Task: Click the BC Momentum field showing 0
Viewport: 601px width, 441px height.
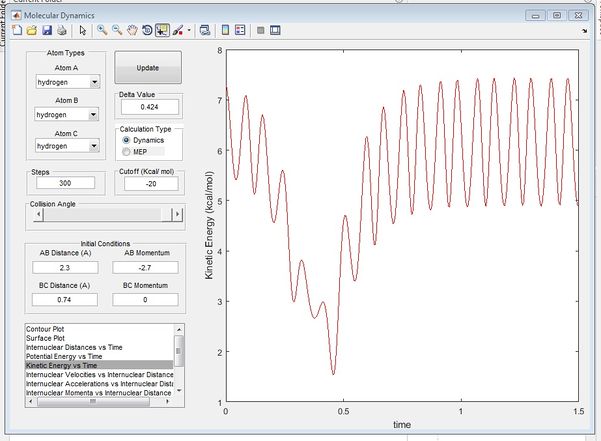Action: 145,300
